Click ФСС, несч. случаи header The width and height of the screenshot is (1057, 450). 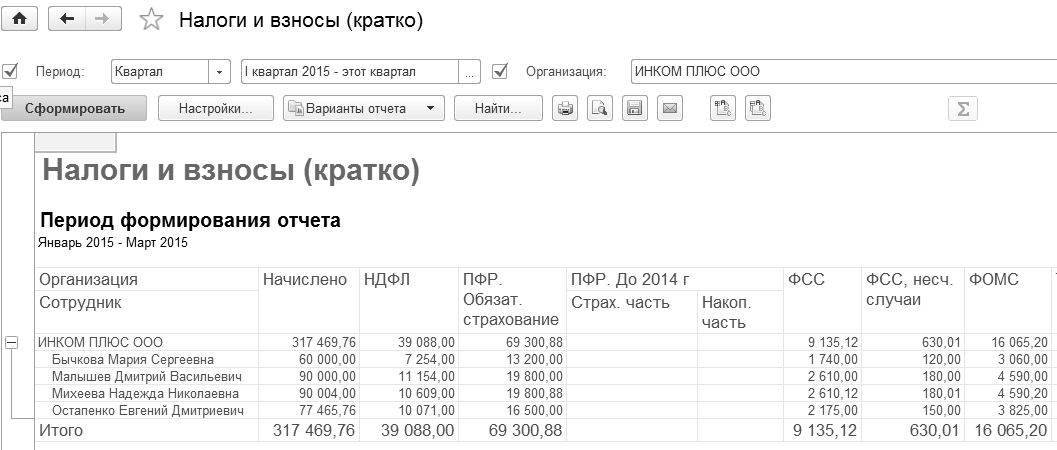pyautogui.click(x=909, y=290)
